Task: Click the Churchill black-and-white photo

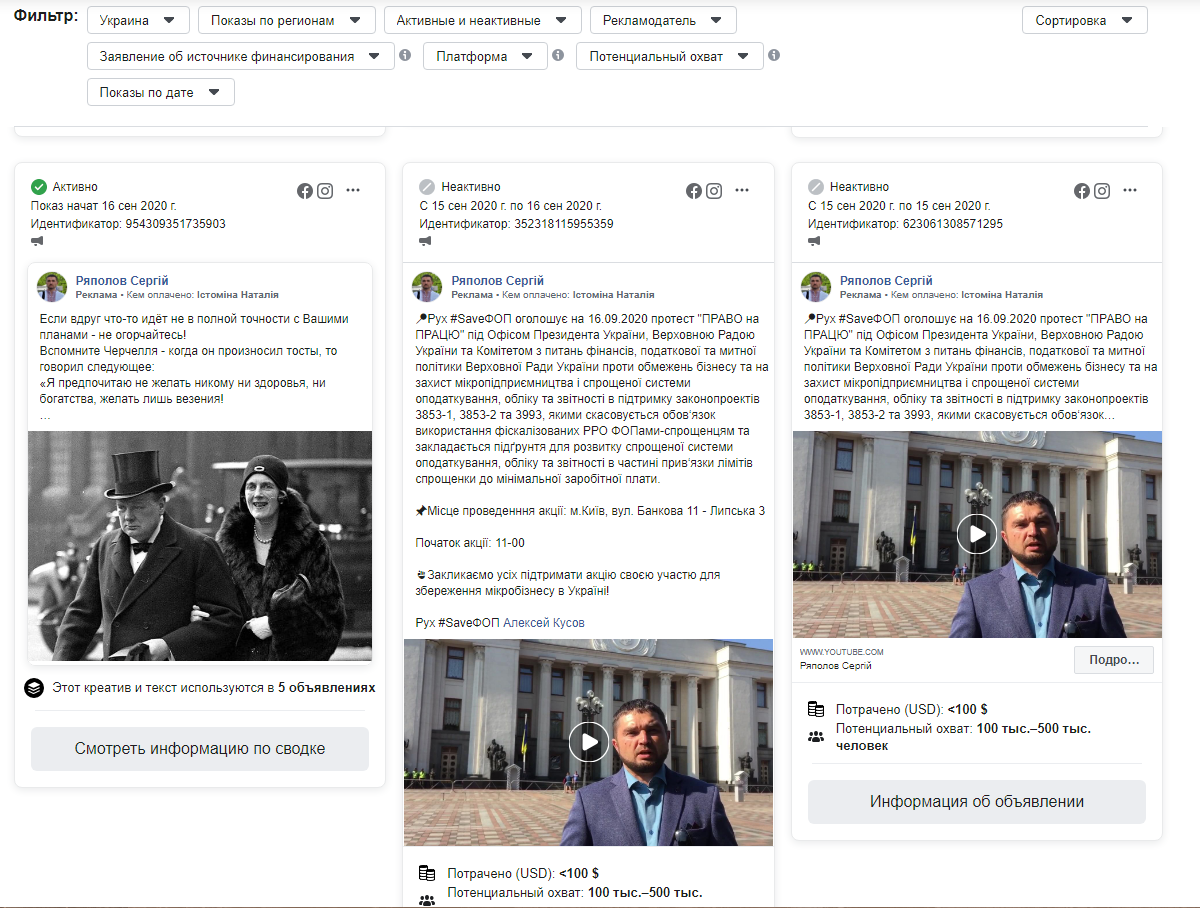Action: coord(200,546)
